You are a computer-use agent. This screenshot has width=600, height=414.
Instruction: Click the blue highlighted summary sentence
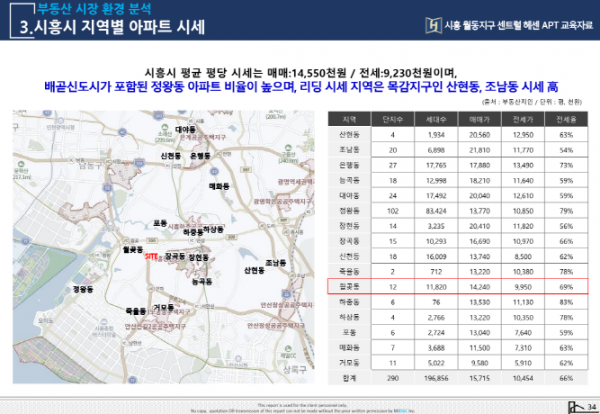[299, 86]
